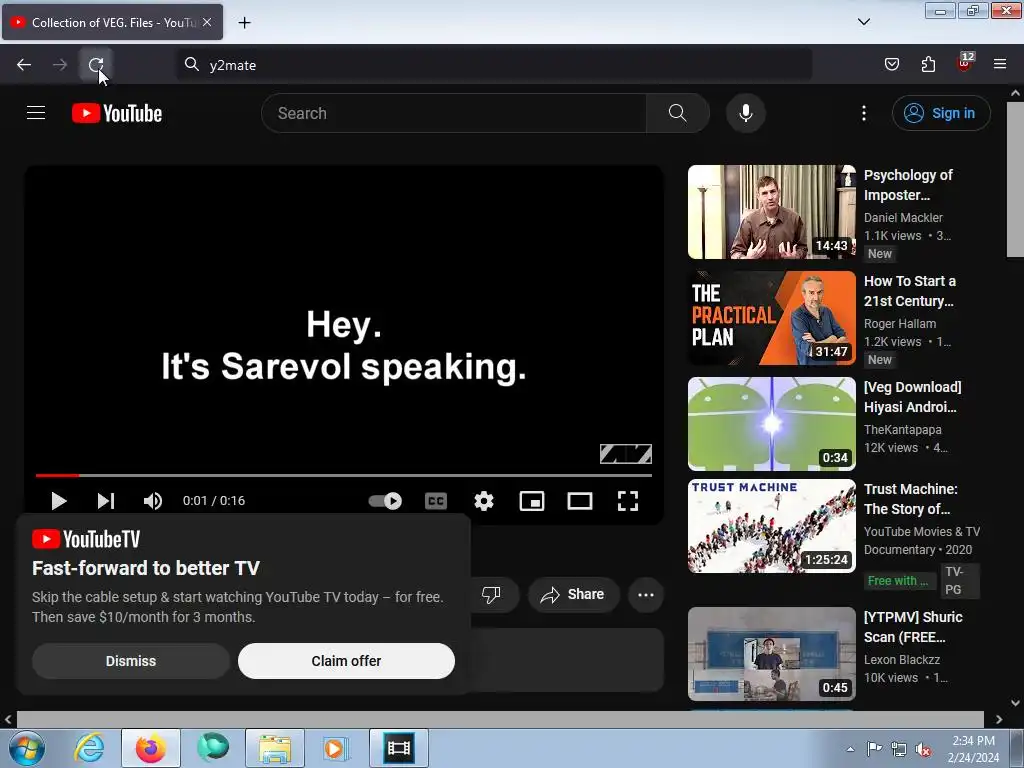Dislike the video
This screenshot has width=1024, height=768.
pyautogui.click(x=491, y=594)
